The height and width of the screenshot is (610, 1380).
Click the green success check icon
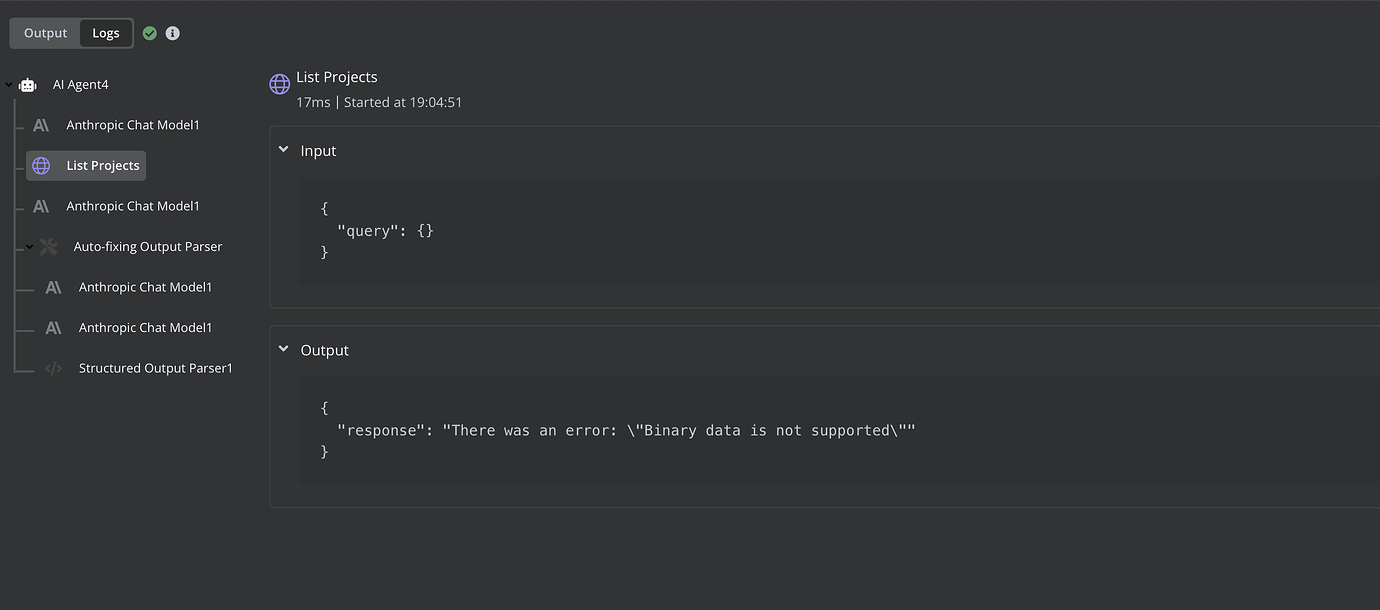point(150,32)
